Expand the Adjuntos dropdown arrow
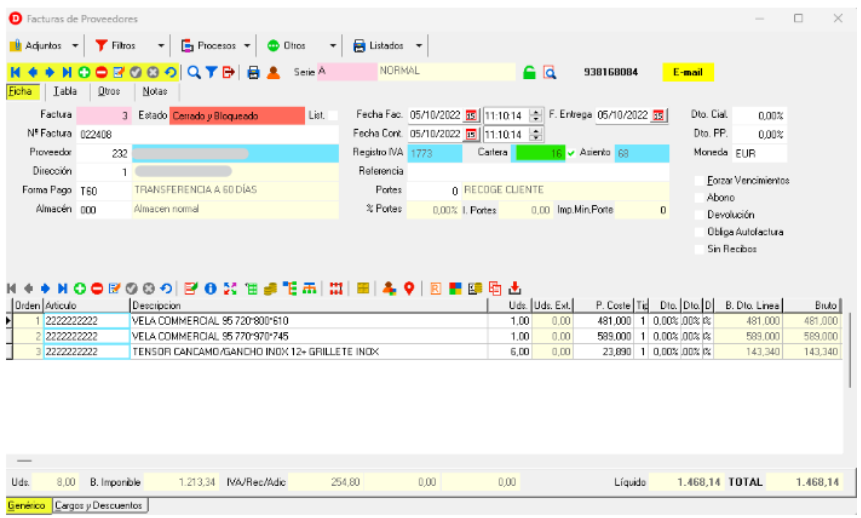Image resolution: width=861 pixels, height=518 pixels. click(x=75, y=46)
